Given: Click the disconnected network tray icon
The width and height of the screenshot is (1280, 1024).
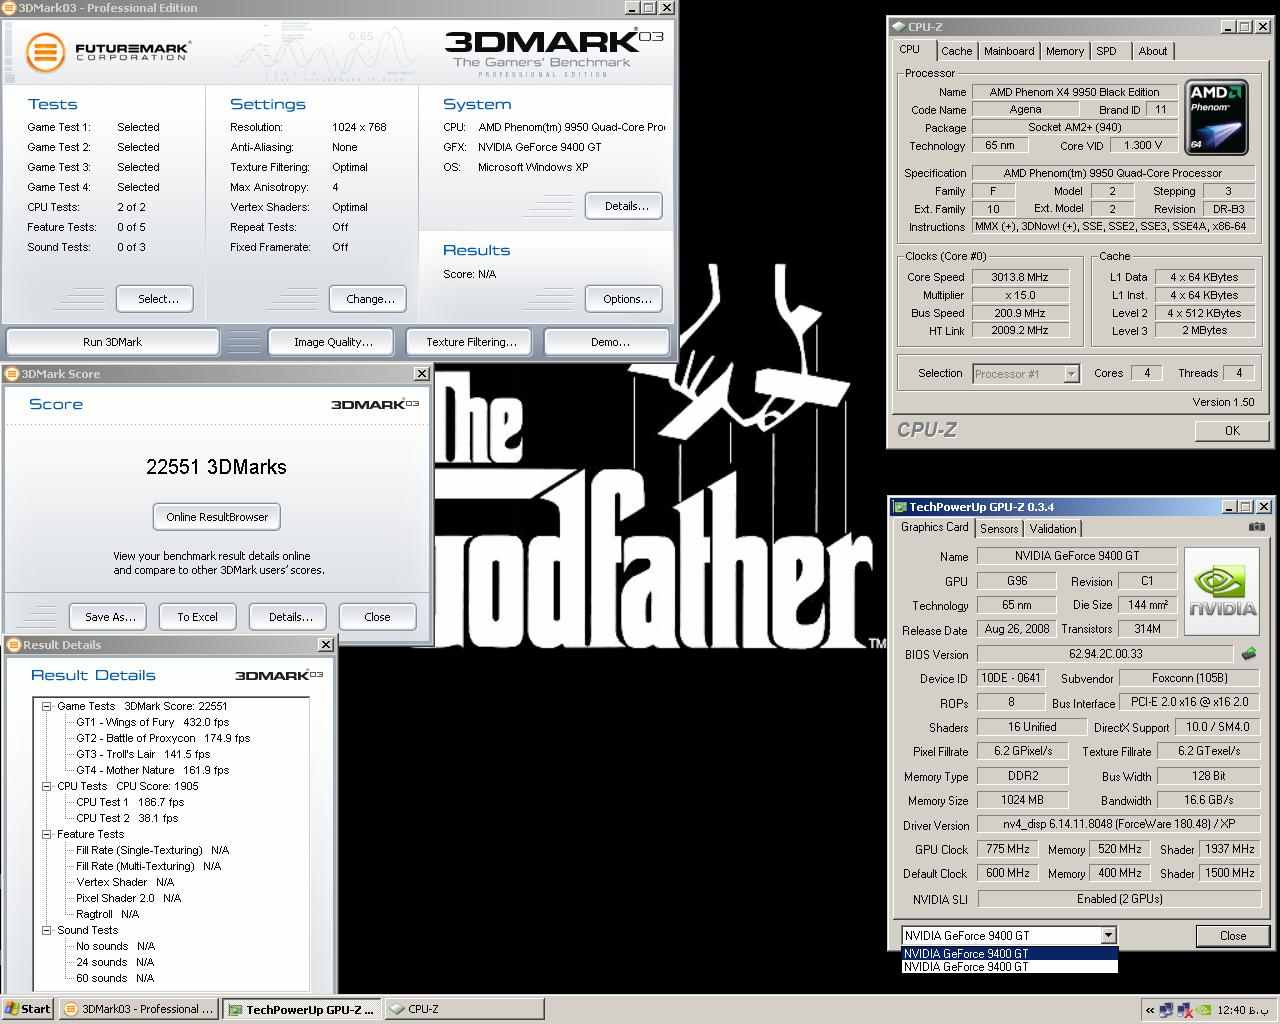Looking at the screenshot, I should [1185, 1010].
